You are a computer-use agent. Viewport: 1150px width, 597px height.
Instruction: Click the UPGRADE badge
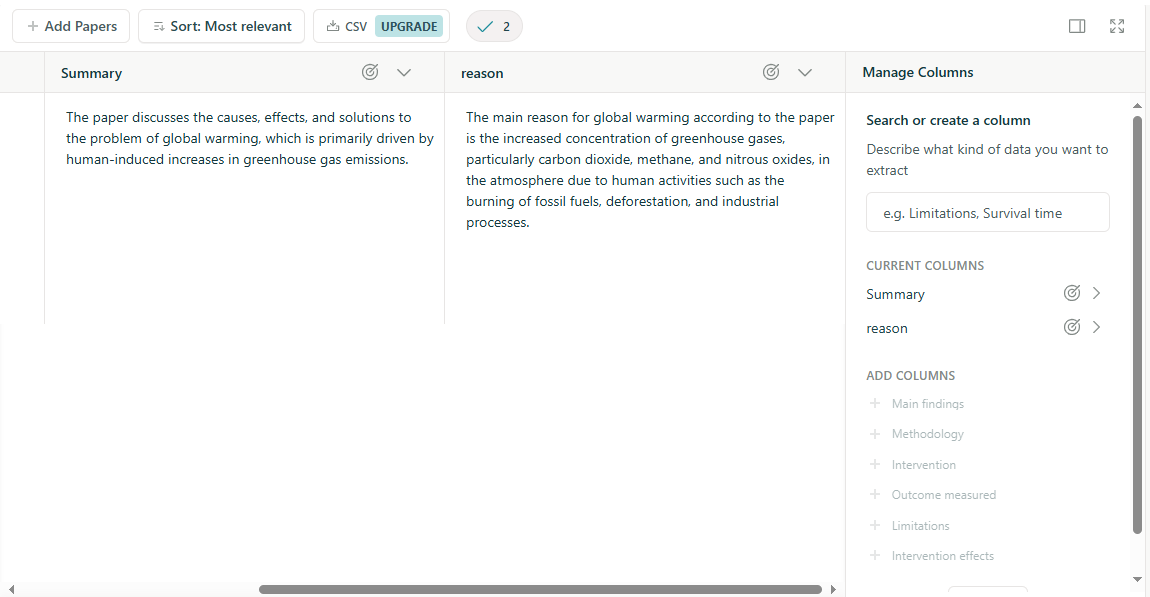point(409,26)
